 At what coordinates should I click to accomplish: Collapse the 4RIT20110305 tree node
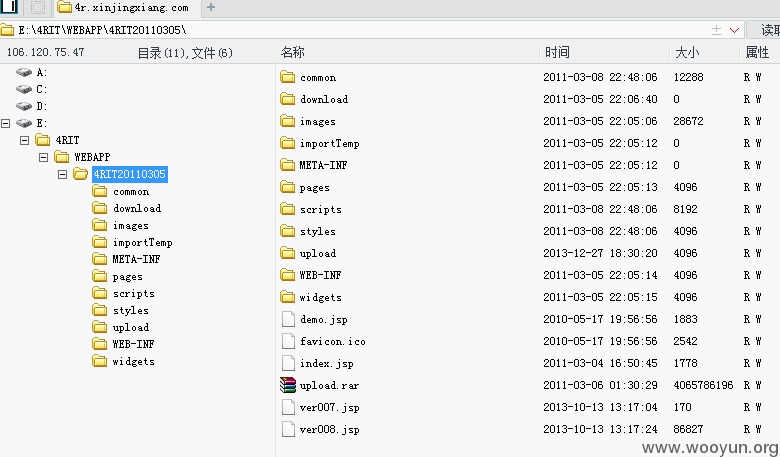tap(62, 175)
